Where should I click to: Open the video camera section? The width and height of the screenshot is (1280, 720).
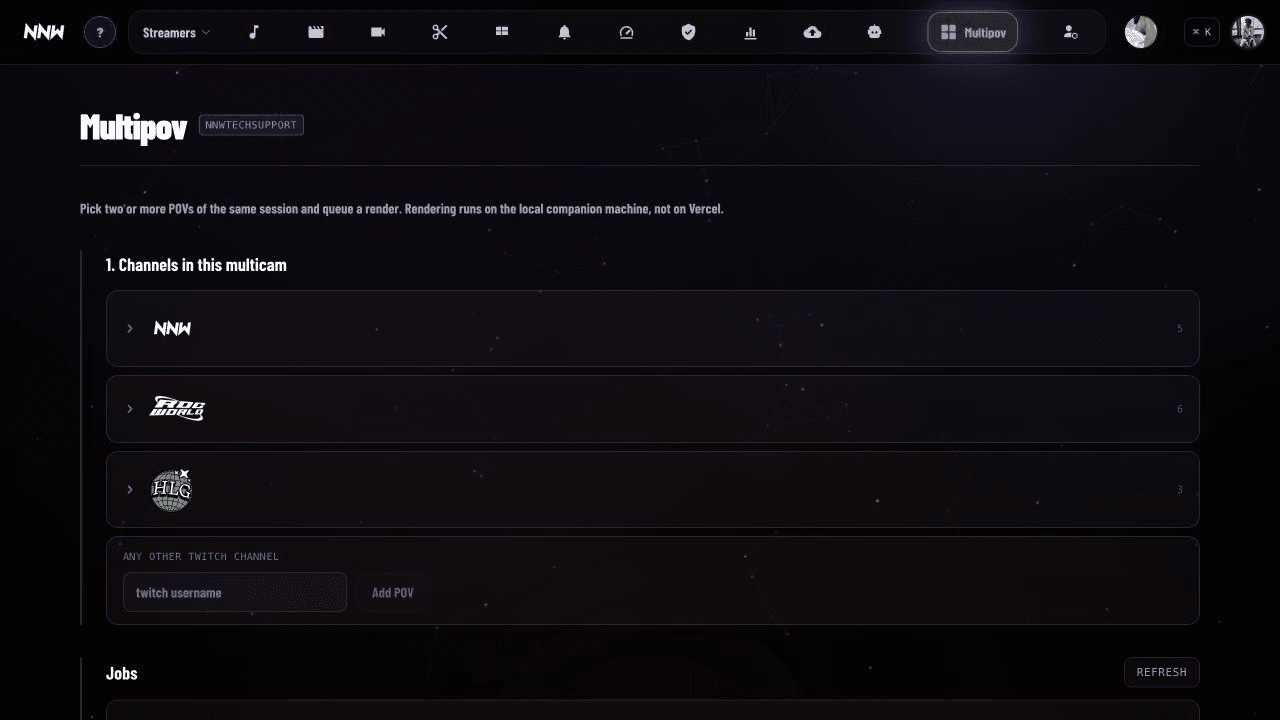pos(378,32)
